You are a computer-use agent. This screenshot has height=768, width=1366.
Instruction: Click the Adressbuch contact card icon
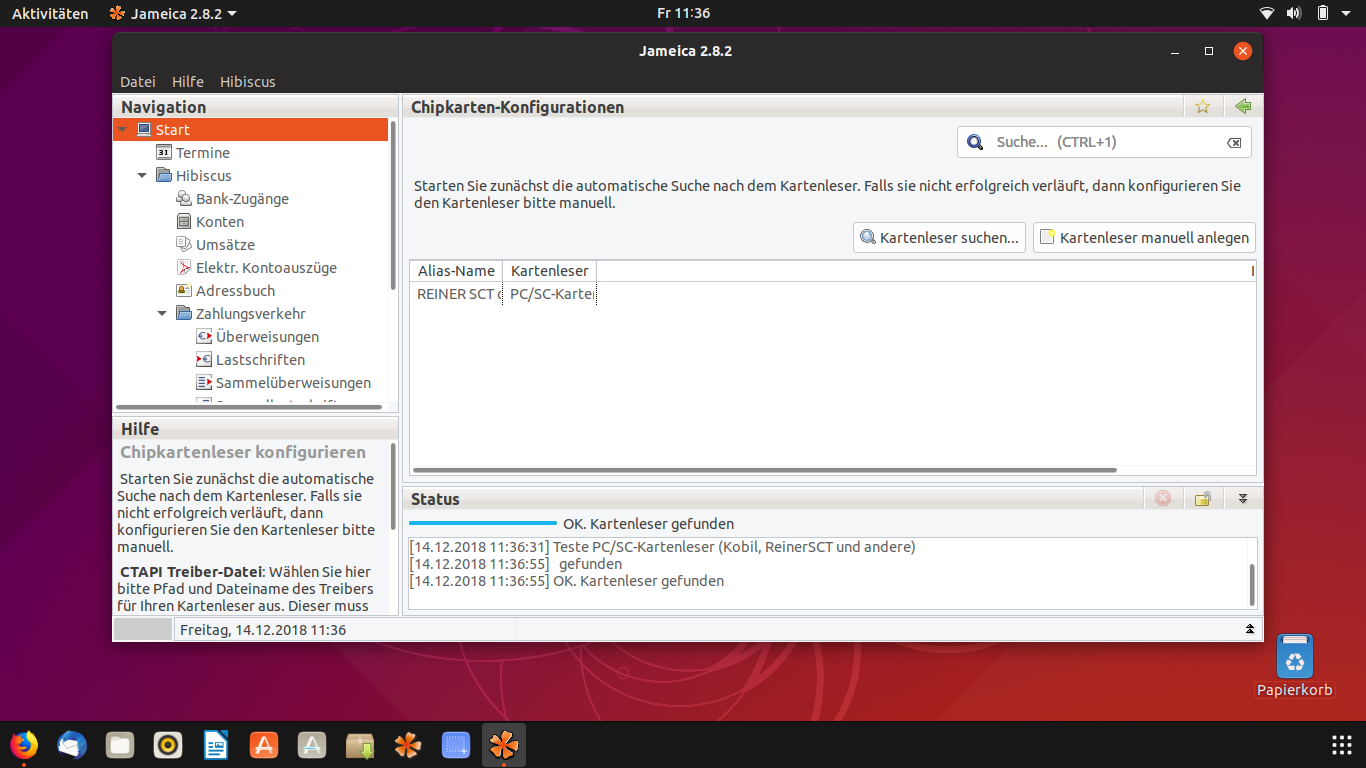[x=184, y=291]
